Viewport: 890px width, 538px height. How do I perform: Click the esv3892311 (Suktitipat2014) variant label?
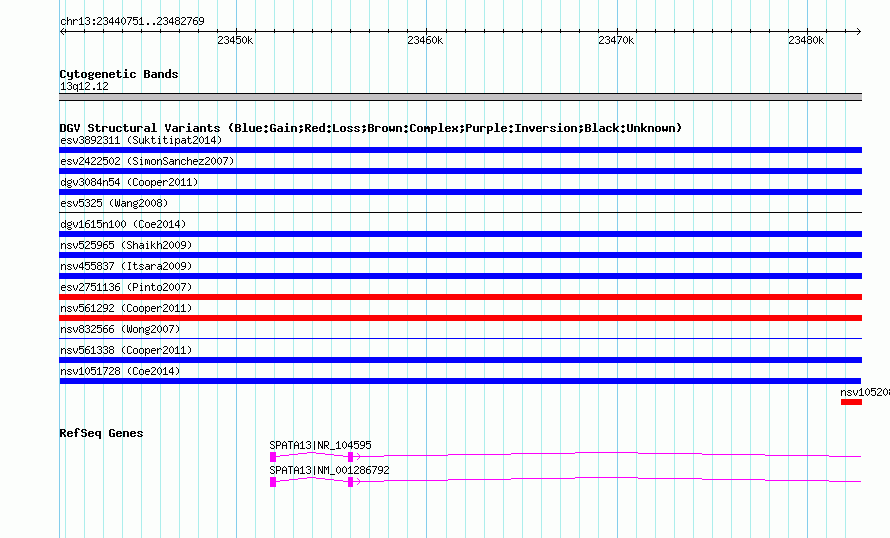141,140
